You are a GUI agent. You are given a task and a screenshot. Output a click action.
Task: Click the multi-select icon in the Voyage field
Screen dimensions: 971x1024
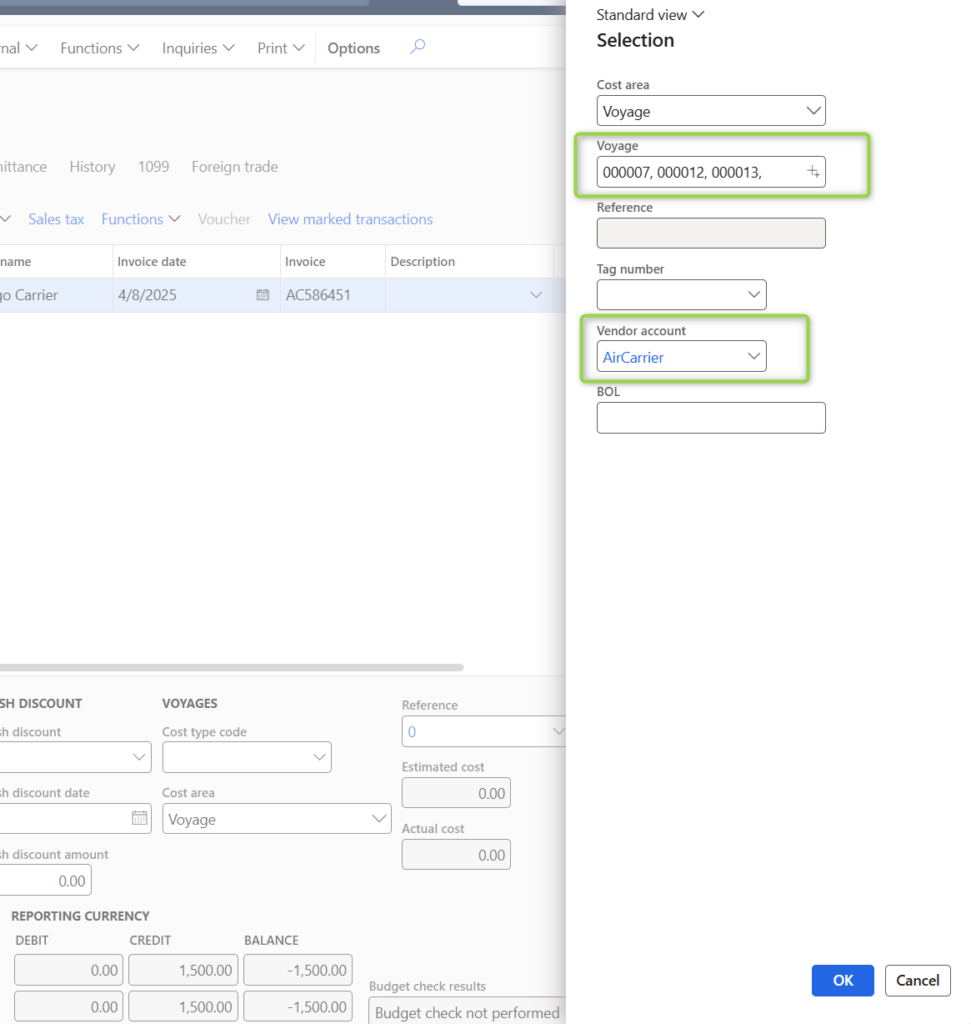coord(812,172)
